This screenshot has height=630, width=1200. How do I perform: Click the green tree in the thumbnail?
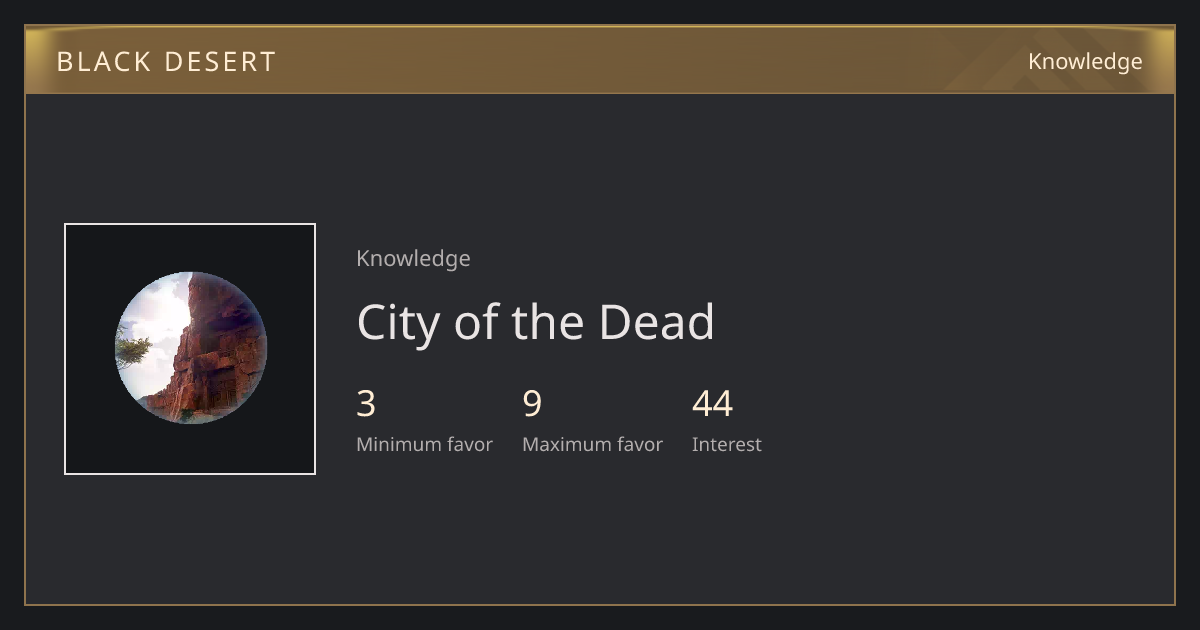point(133,350)
